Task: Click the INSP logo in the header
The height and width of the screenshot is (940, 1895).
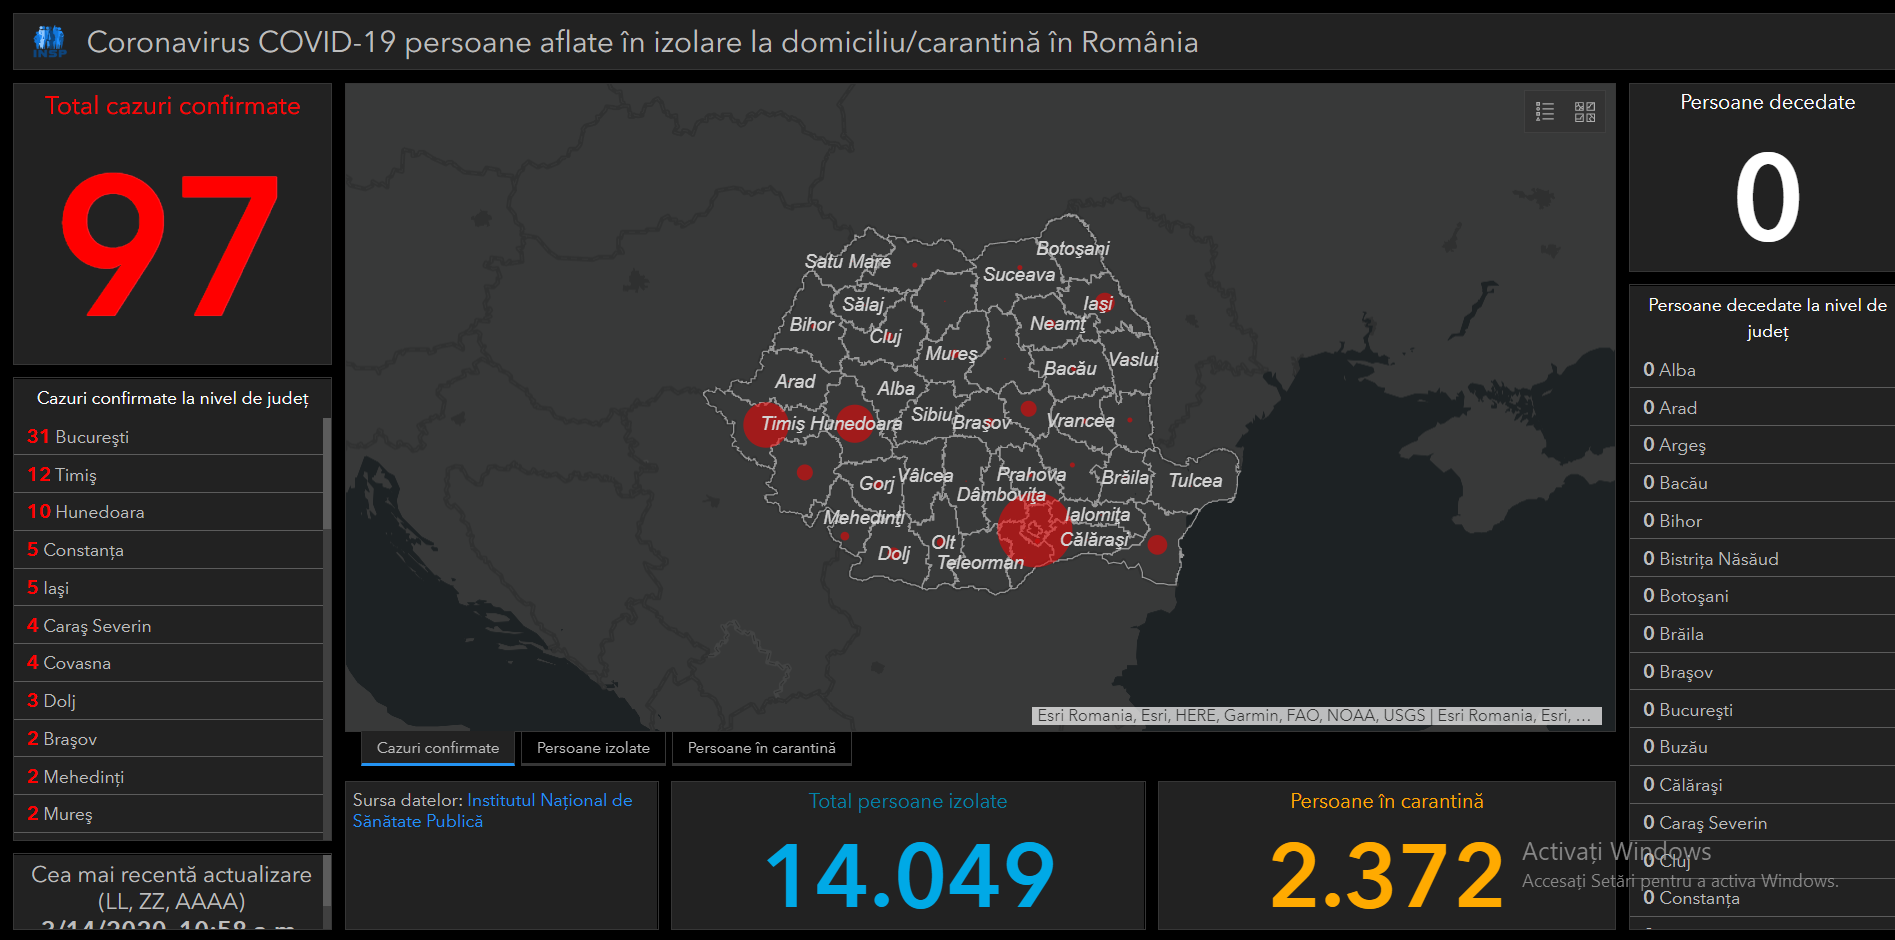Action: (x=49, y=42)
